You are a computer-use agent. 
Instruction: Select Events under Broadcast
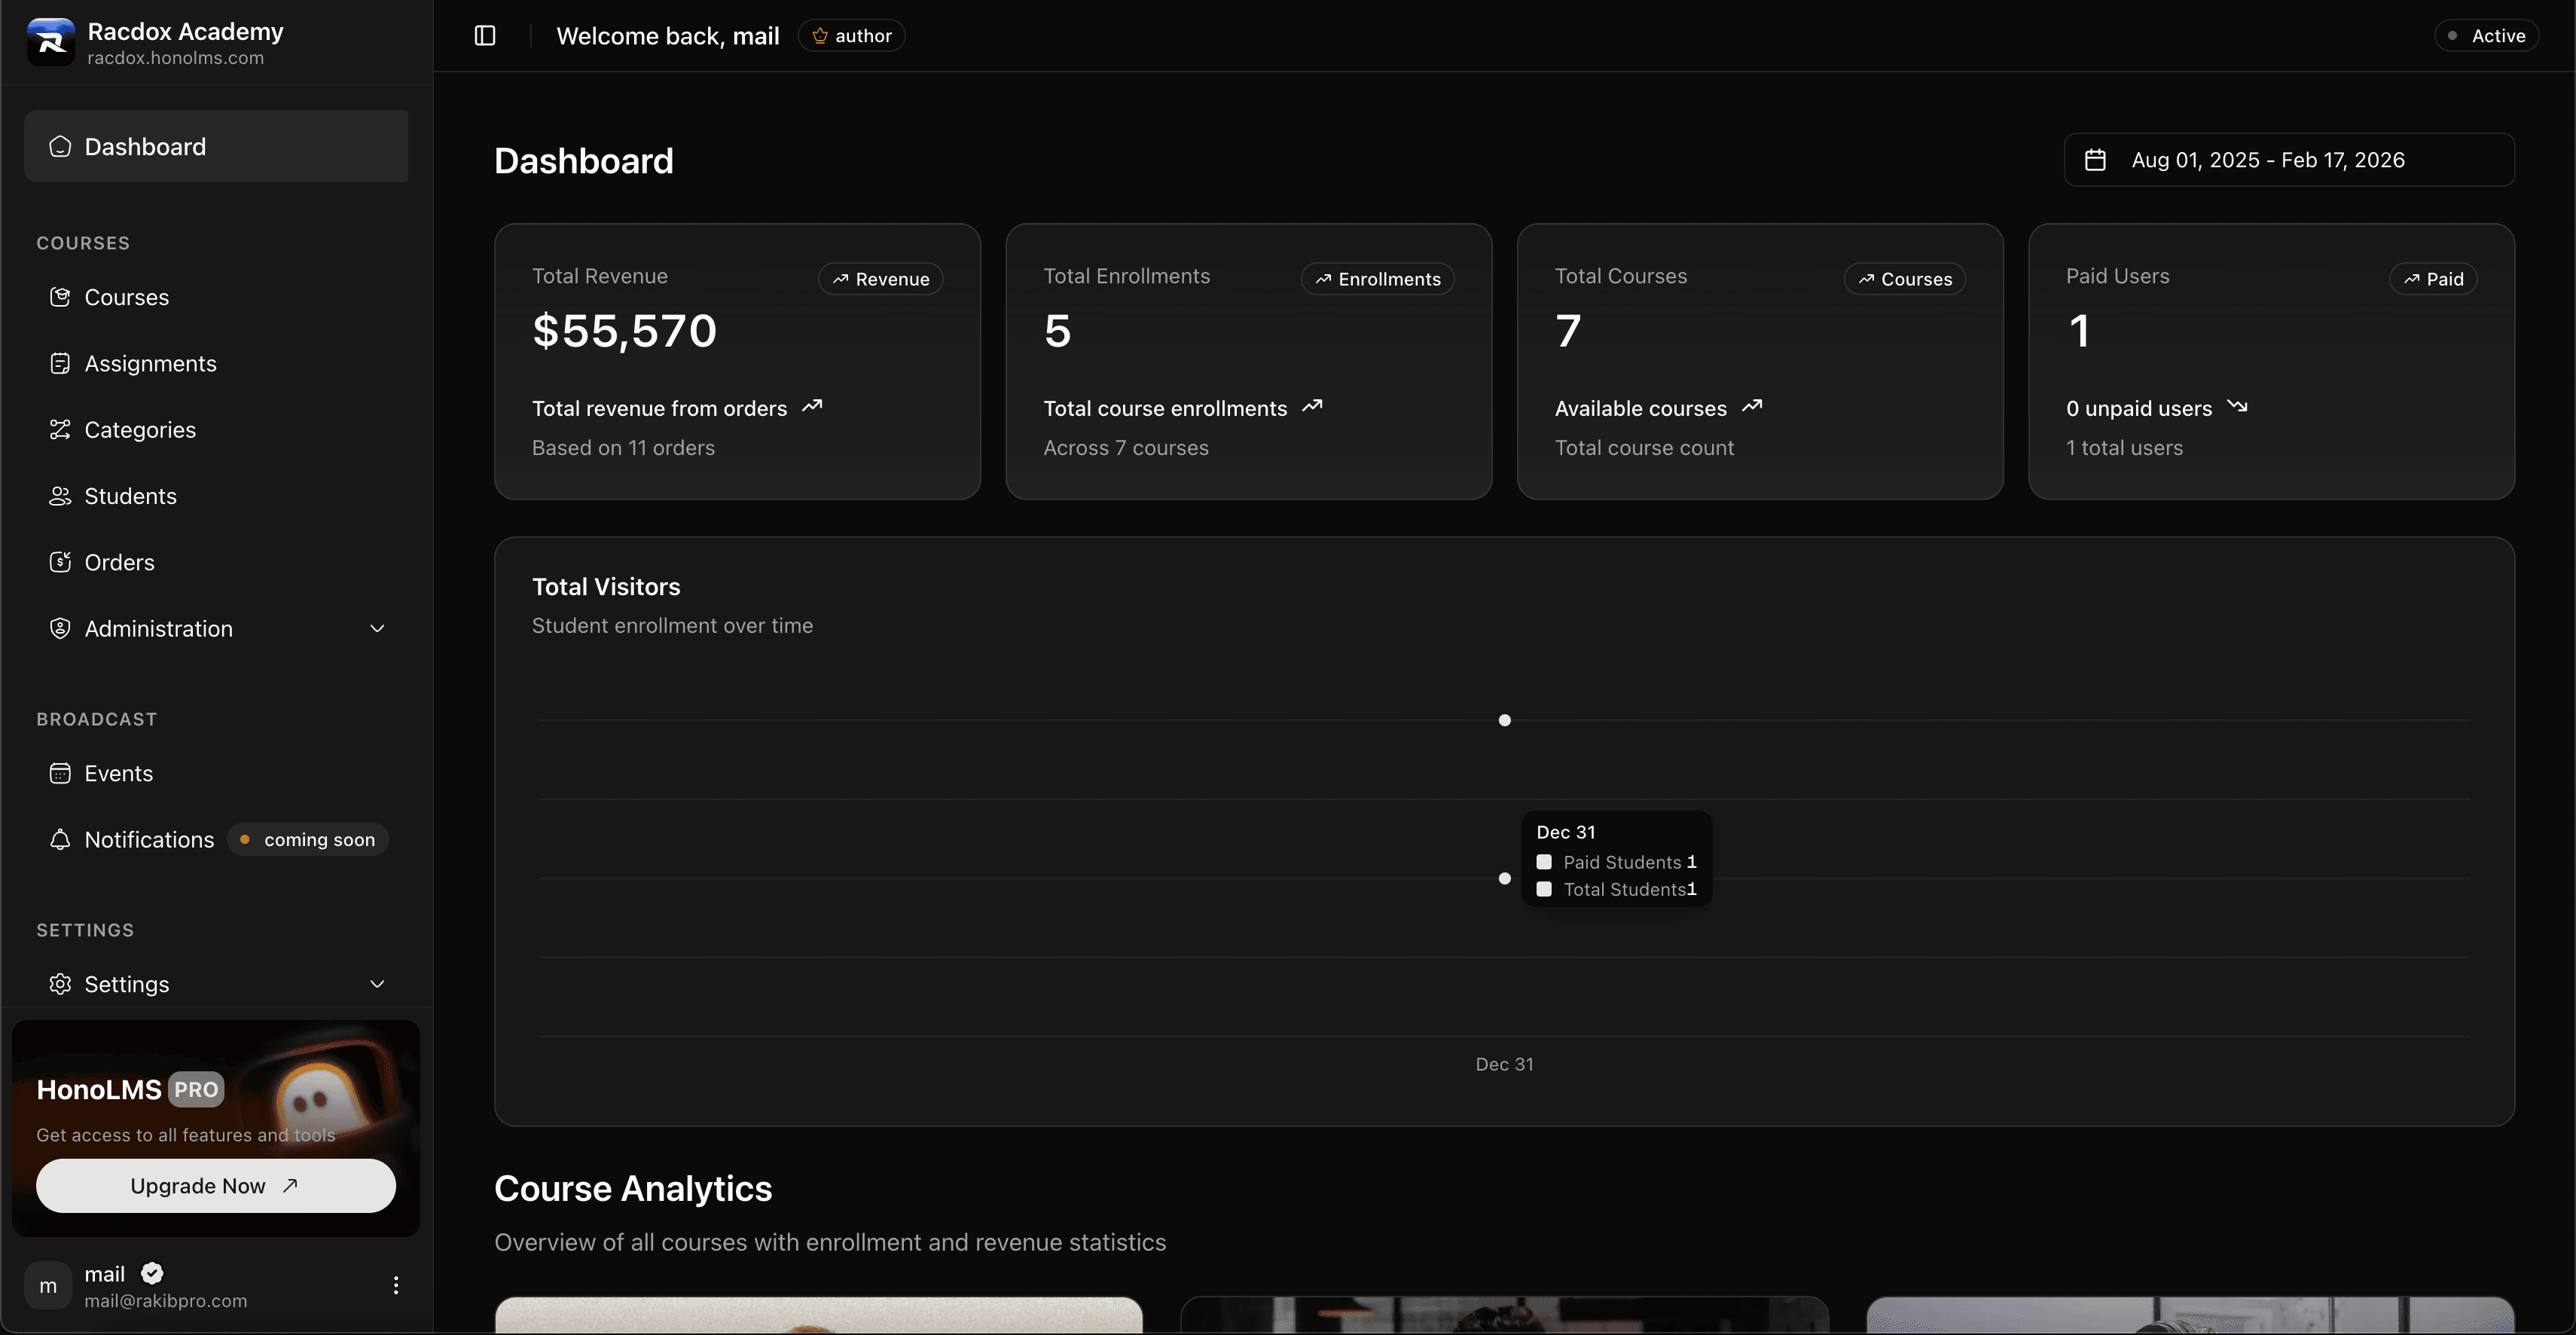pyautogui.click(x=118, y=772)
